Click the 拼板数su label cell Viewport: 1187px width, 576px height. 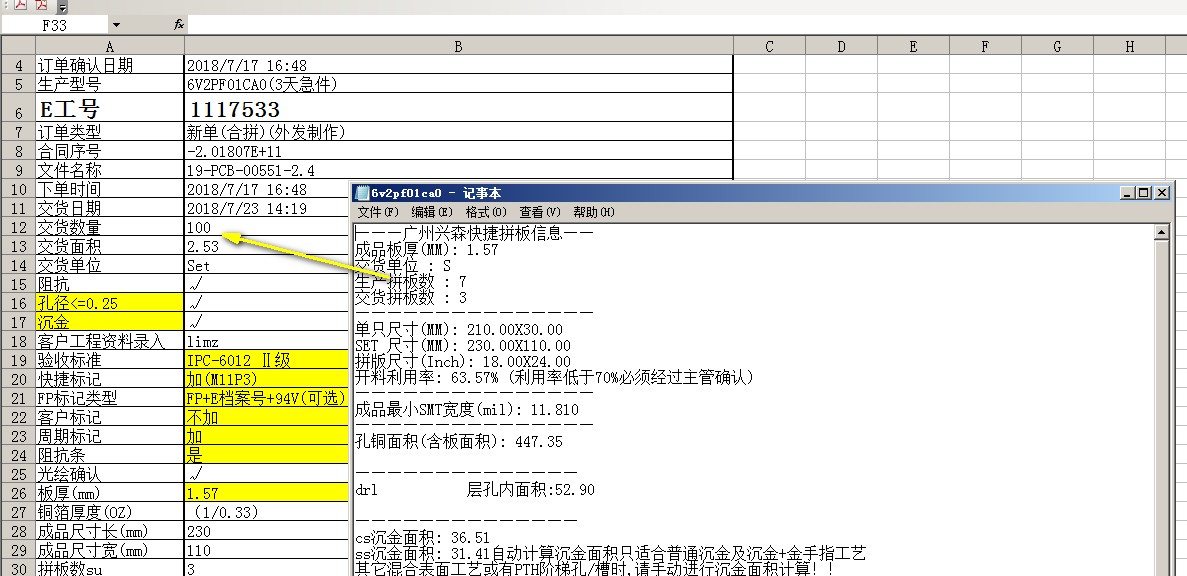109,568
